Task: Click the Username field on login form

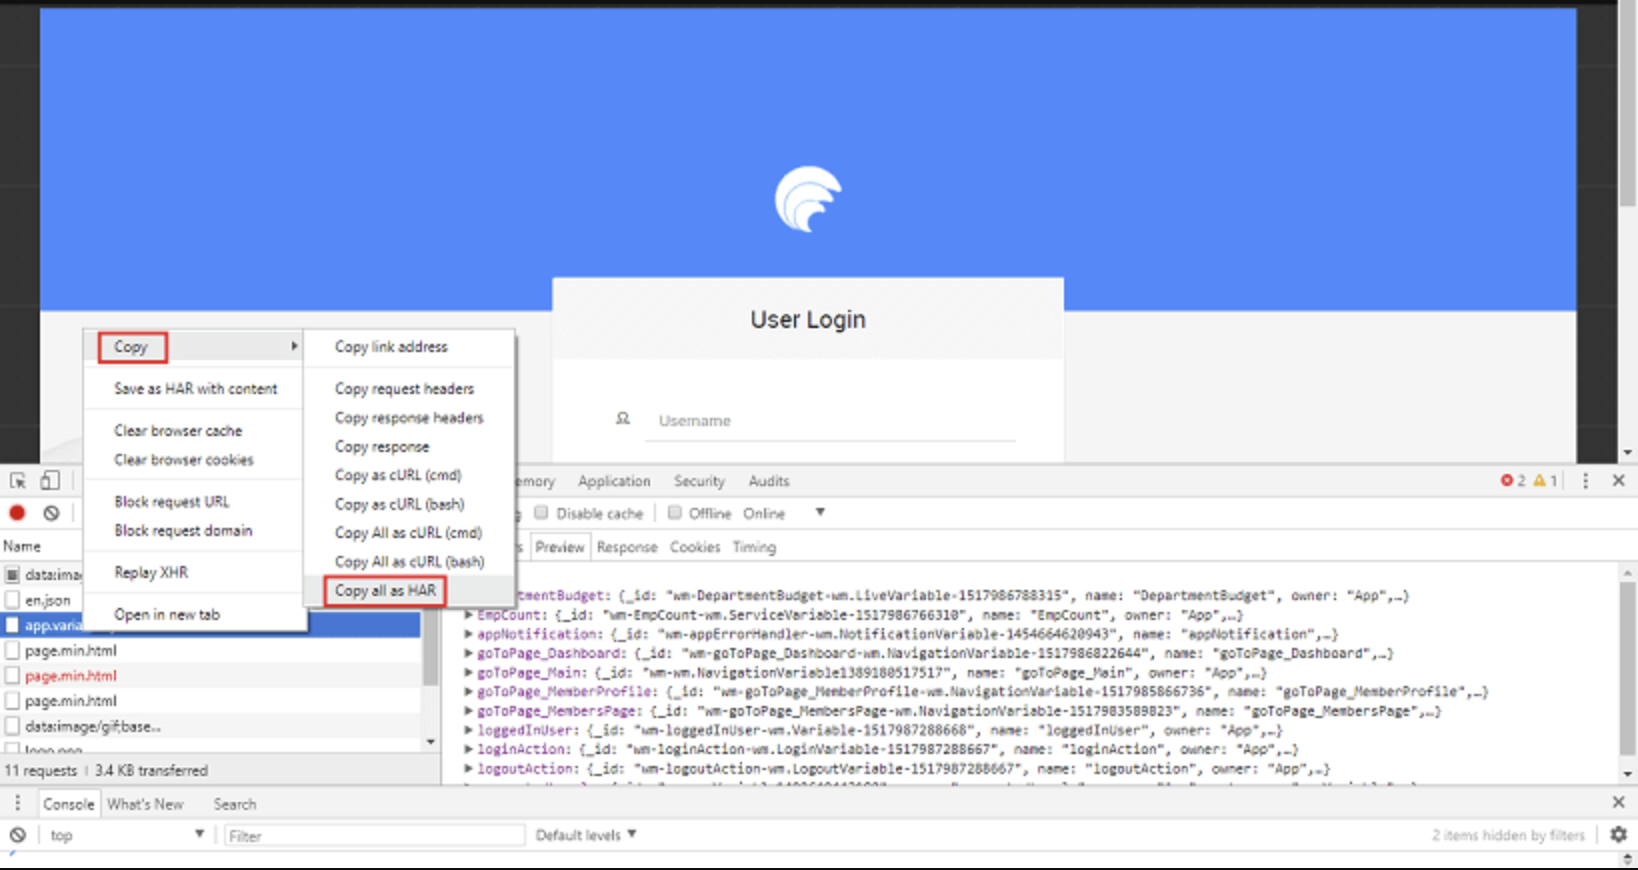Action: click(x=835, y=421)
